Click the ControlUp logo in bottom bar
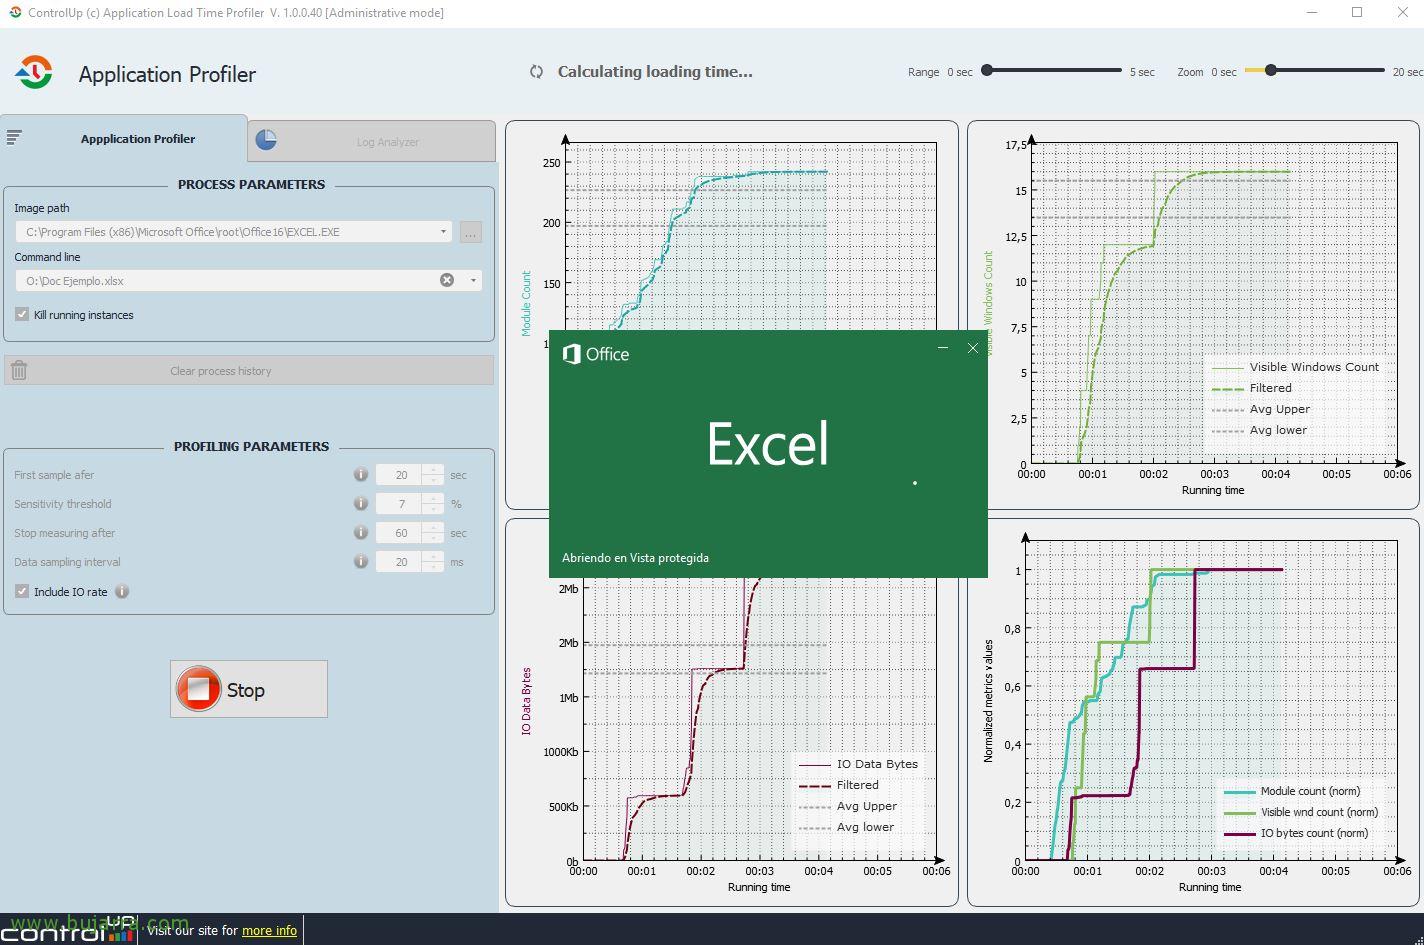Screen dimensions: 1424x945 coord(68,930)
